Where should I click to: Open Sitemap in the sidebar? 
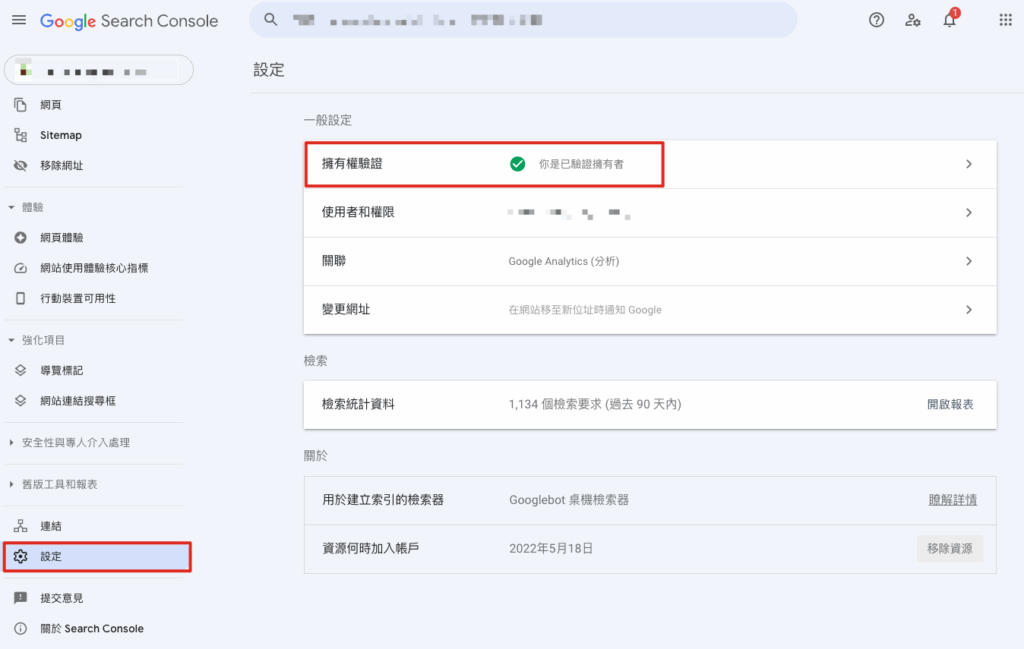pos(60,135)
